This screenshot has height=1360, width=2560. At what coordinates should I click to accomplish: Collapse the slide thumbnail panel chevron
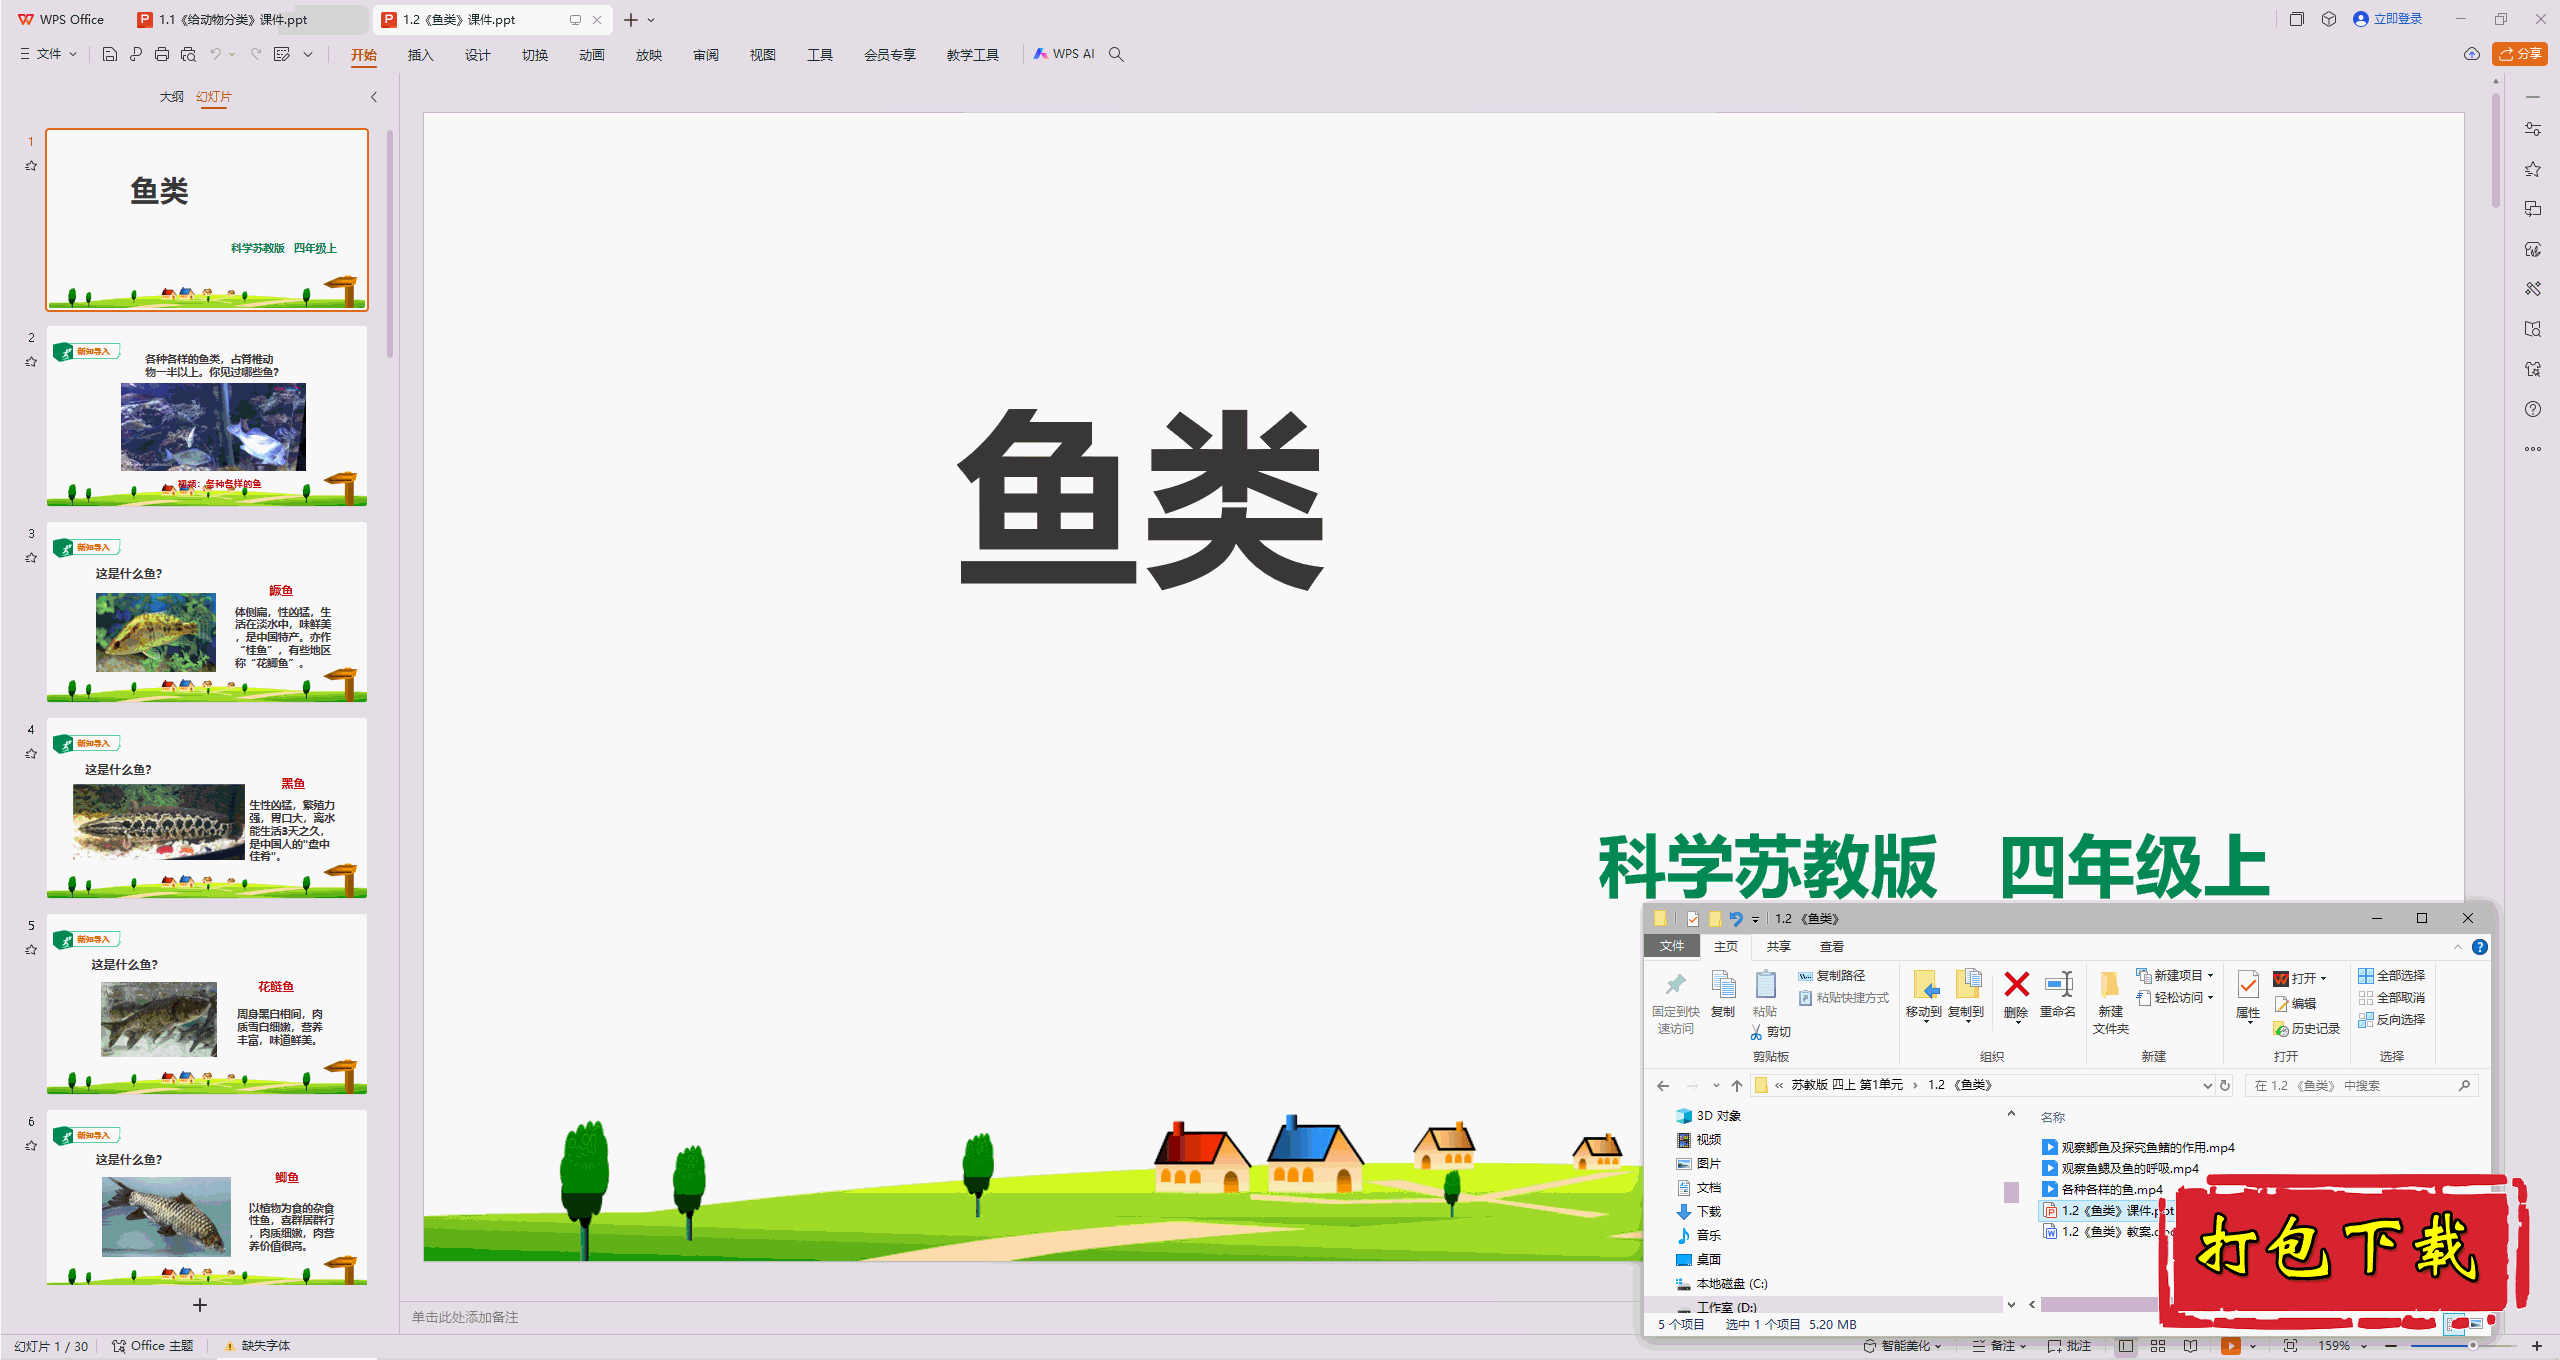tap(374, 97)
